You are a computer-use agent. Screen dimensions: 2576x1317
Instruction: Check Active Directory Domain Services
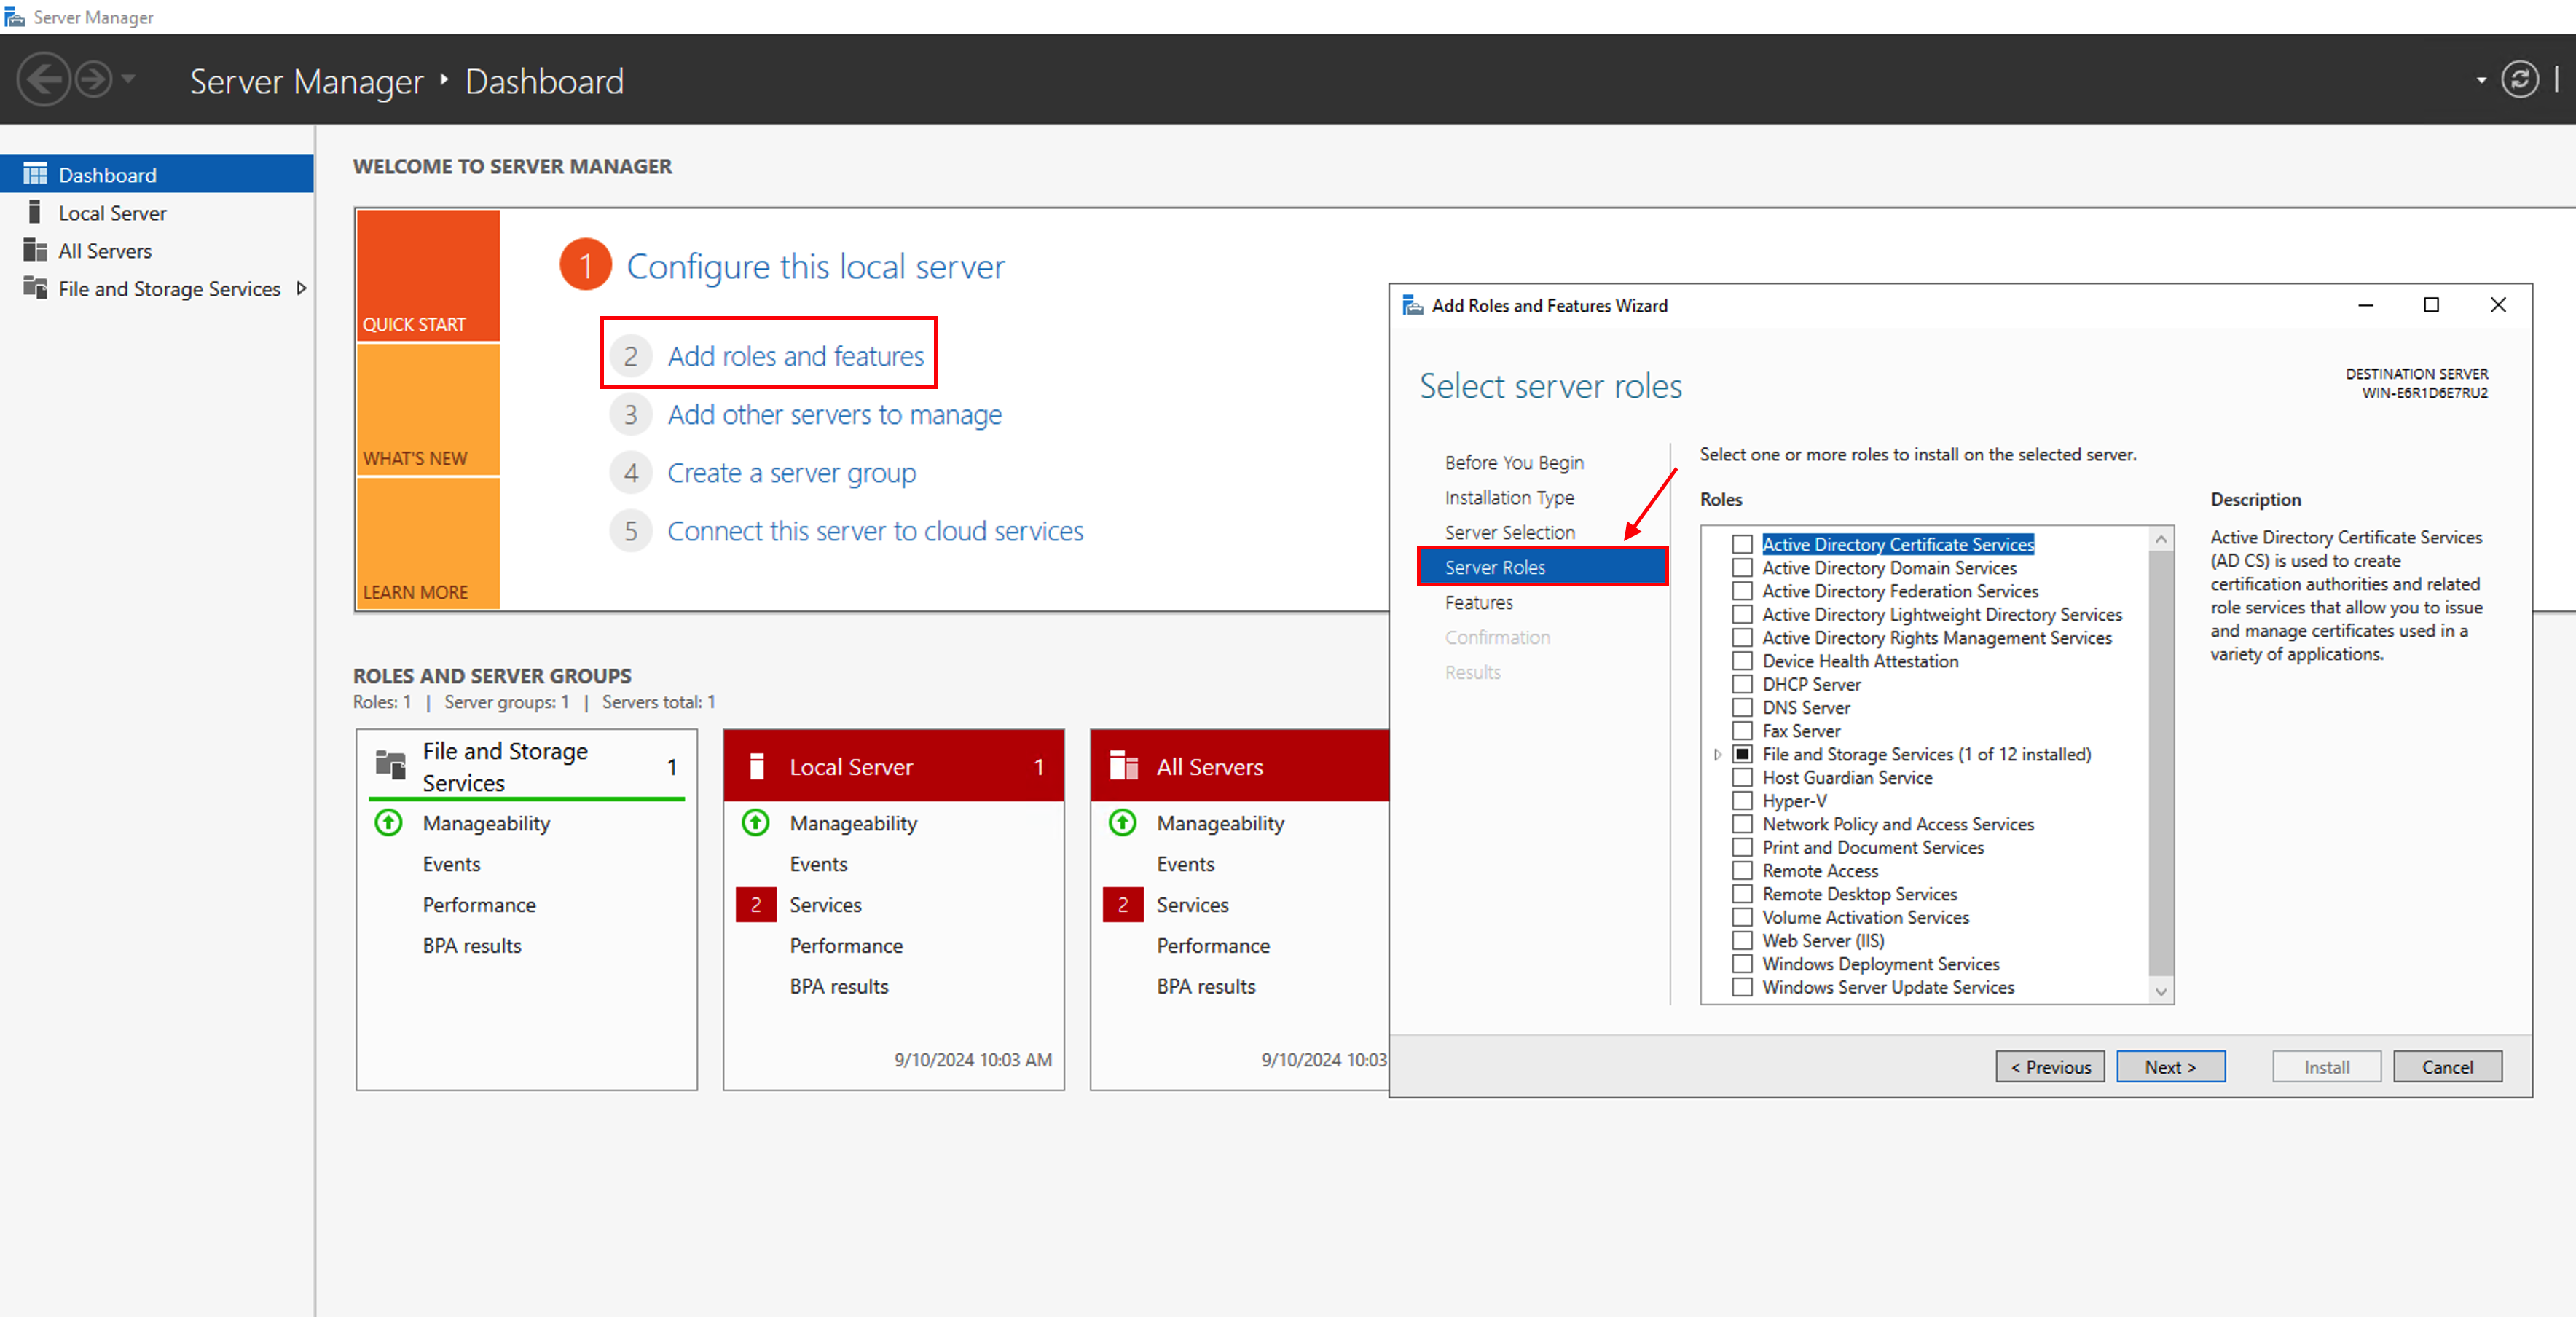(x=1742, y=567)
